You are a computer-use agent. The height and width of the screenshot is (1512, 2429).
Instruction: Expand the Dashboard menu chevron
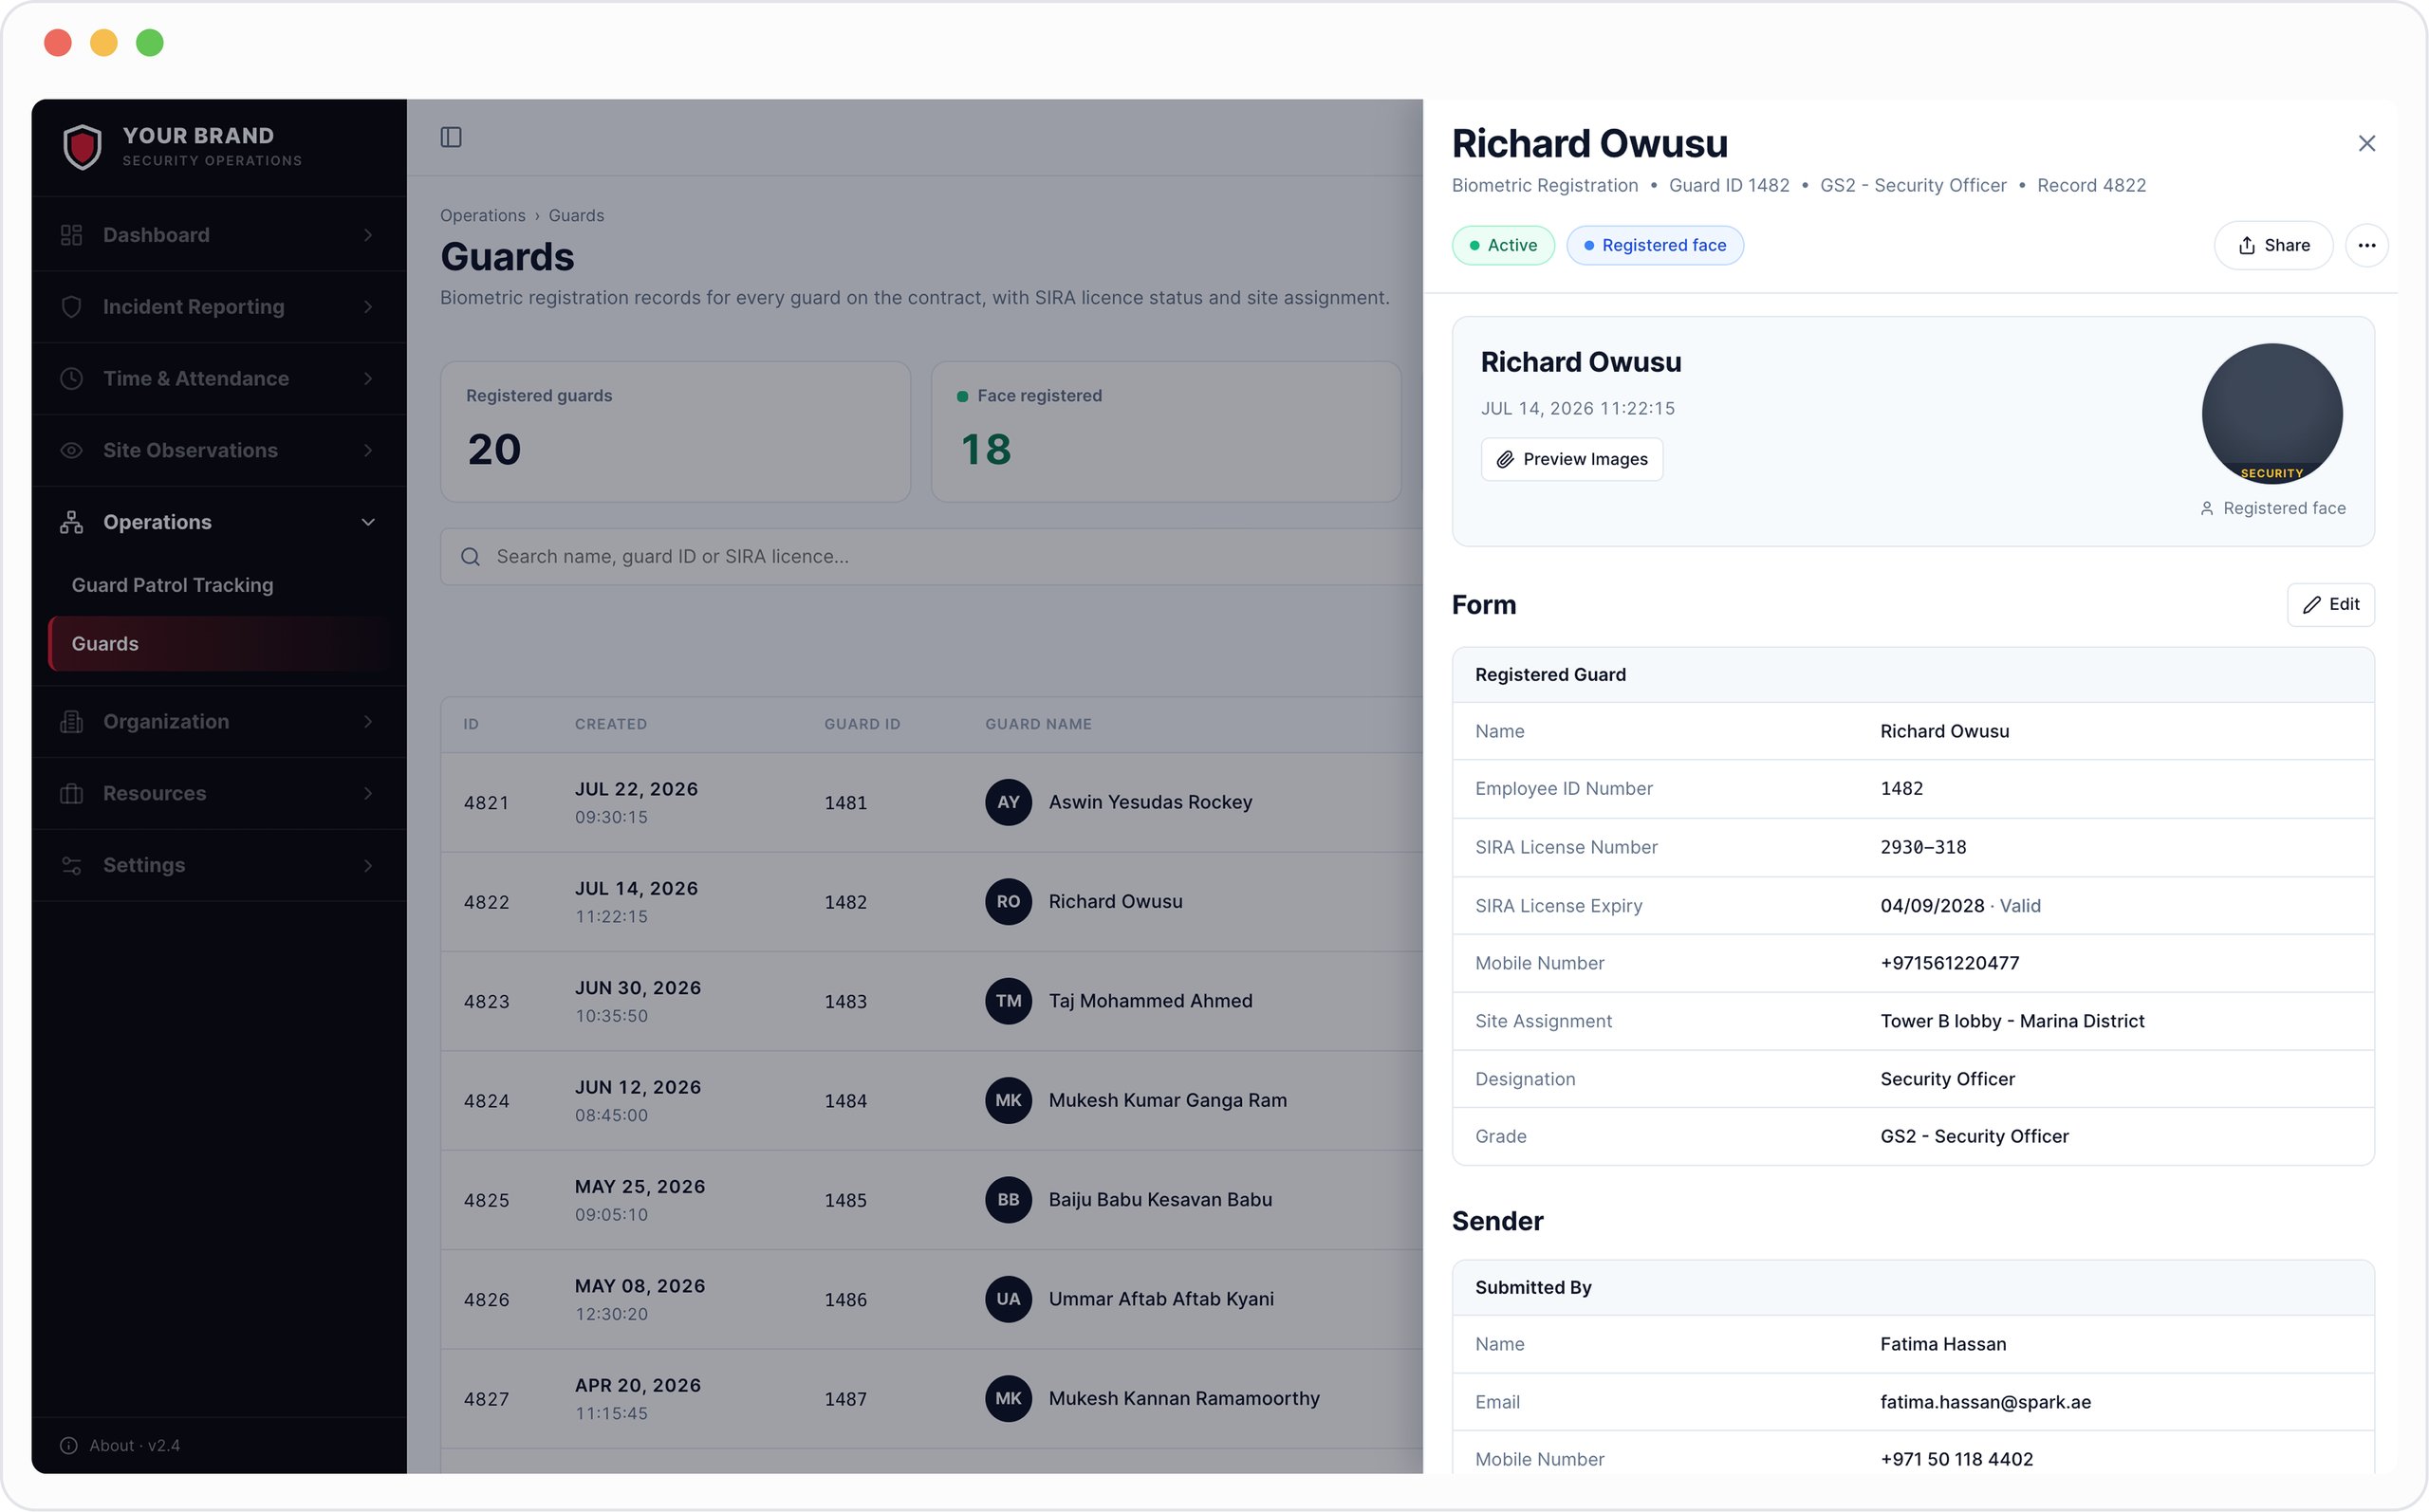(x=368, y=235)
